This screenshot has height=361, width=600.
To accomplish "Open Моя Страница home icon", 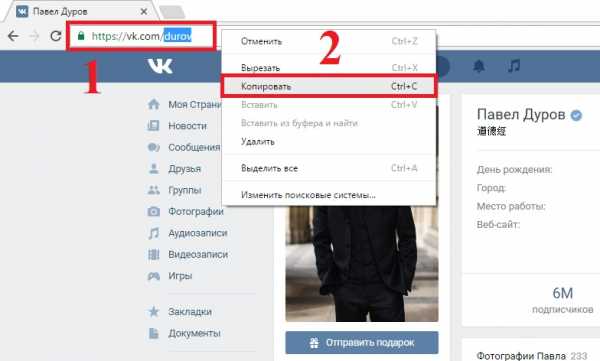I will (x=154, y=104).
